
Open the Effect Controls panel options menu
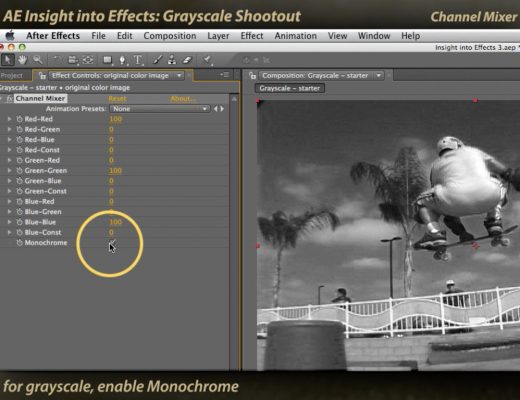pyautogui.click(x=225, y=75)
